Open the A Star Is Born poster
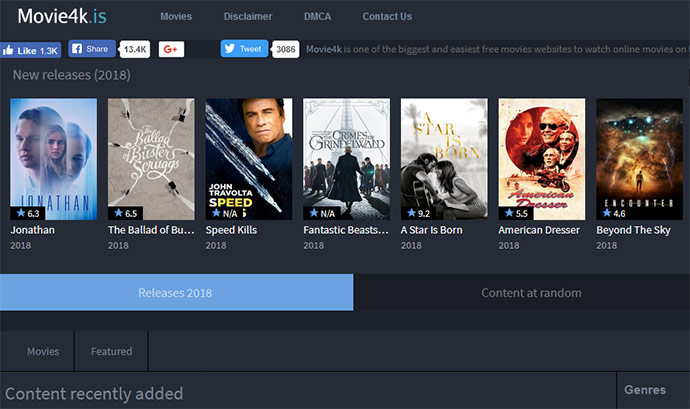The image size is (690, 409). 444,159
